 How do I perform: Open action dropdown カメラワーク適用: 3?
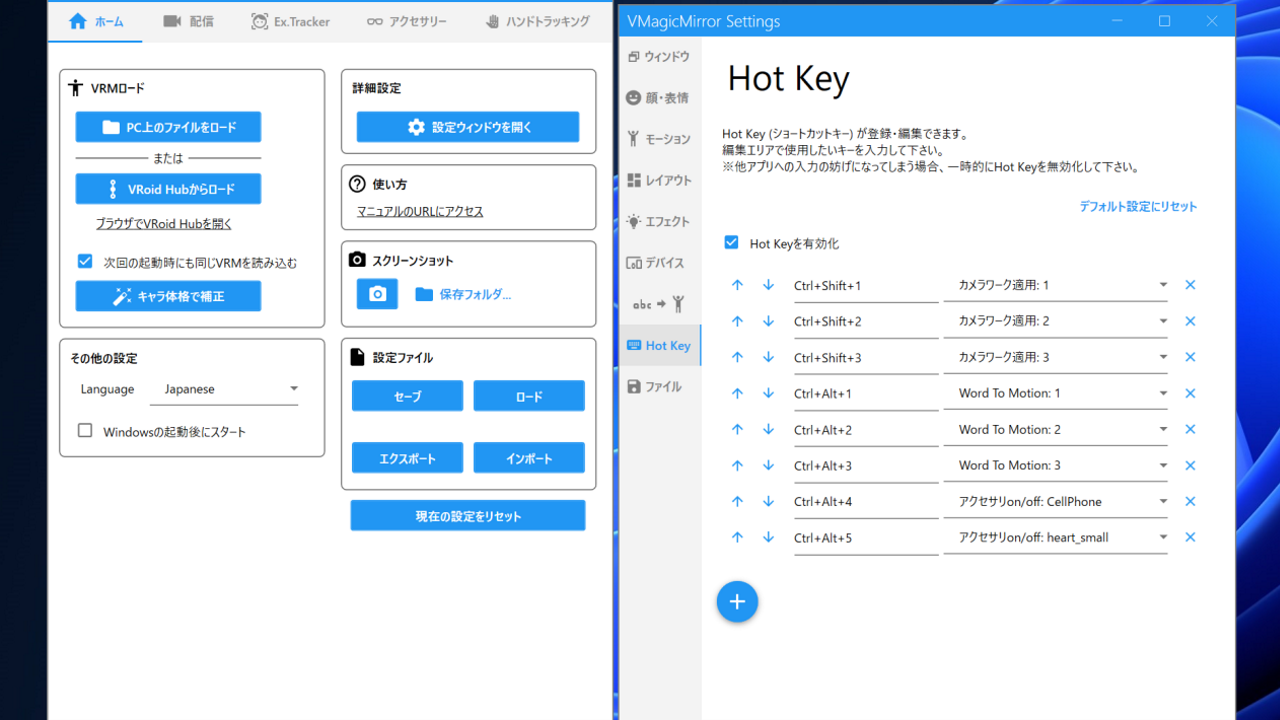point(1056,358)
